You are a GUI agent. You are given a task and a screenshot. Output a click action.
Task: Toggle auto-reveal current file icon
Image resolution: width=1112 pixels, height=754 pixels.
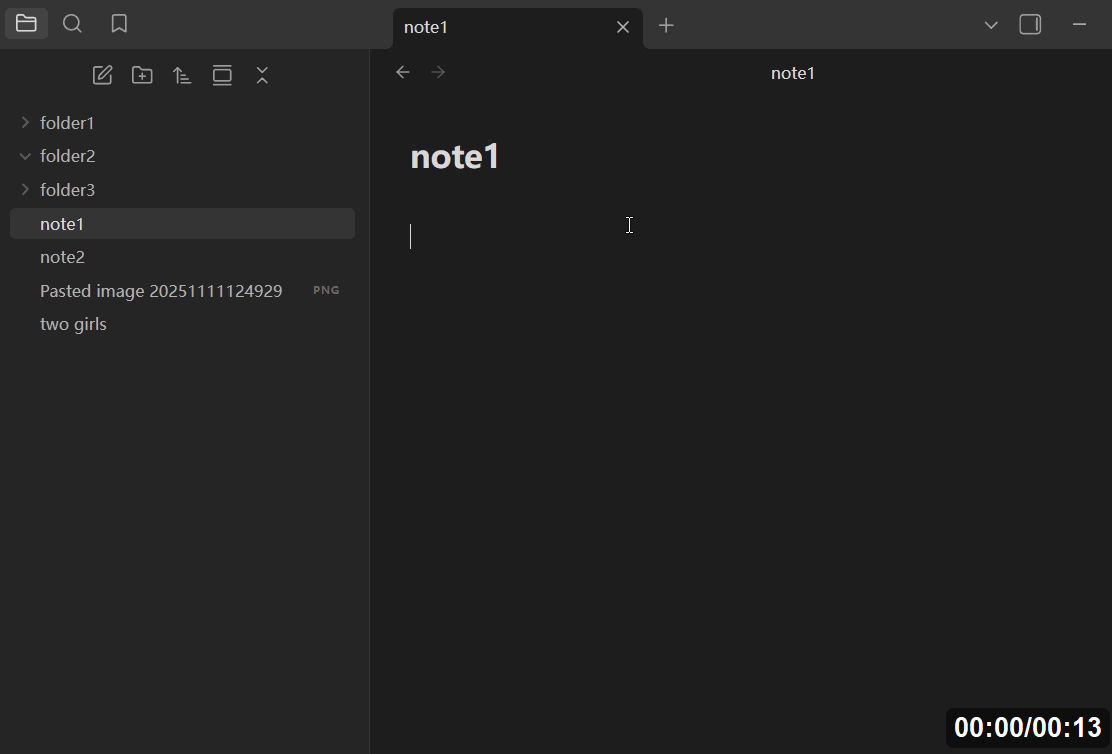222,75
